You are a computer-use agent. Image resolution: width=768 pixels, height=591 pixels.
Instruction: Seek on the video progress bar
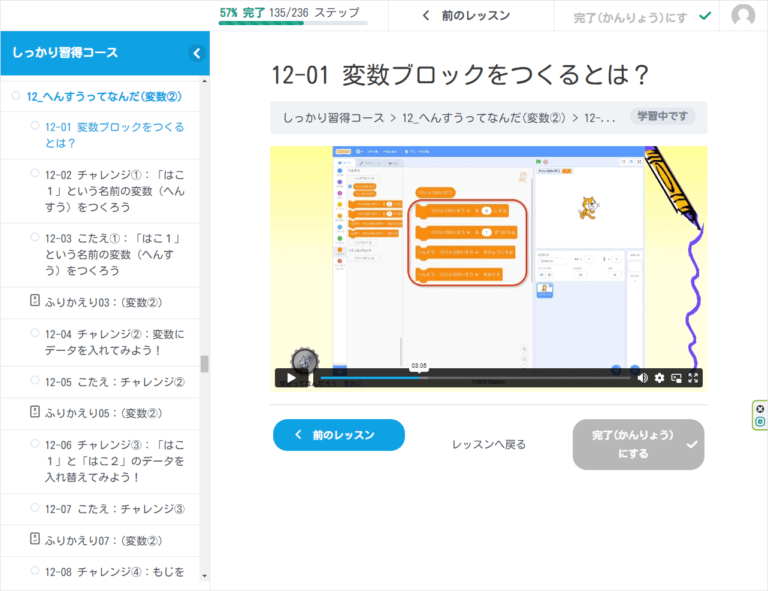pyautogui.click(x=470, y=378)
